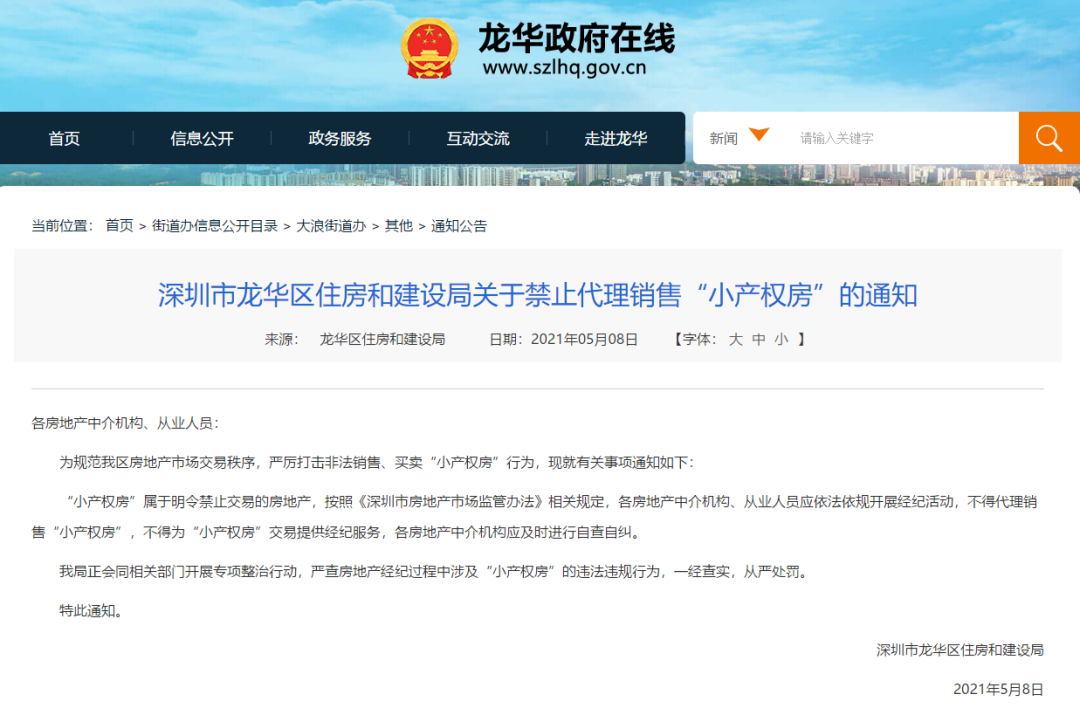This screenshot has height=722, width=1080.
Task: Set font size to 中
Action: click(x=758, y=339)
